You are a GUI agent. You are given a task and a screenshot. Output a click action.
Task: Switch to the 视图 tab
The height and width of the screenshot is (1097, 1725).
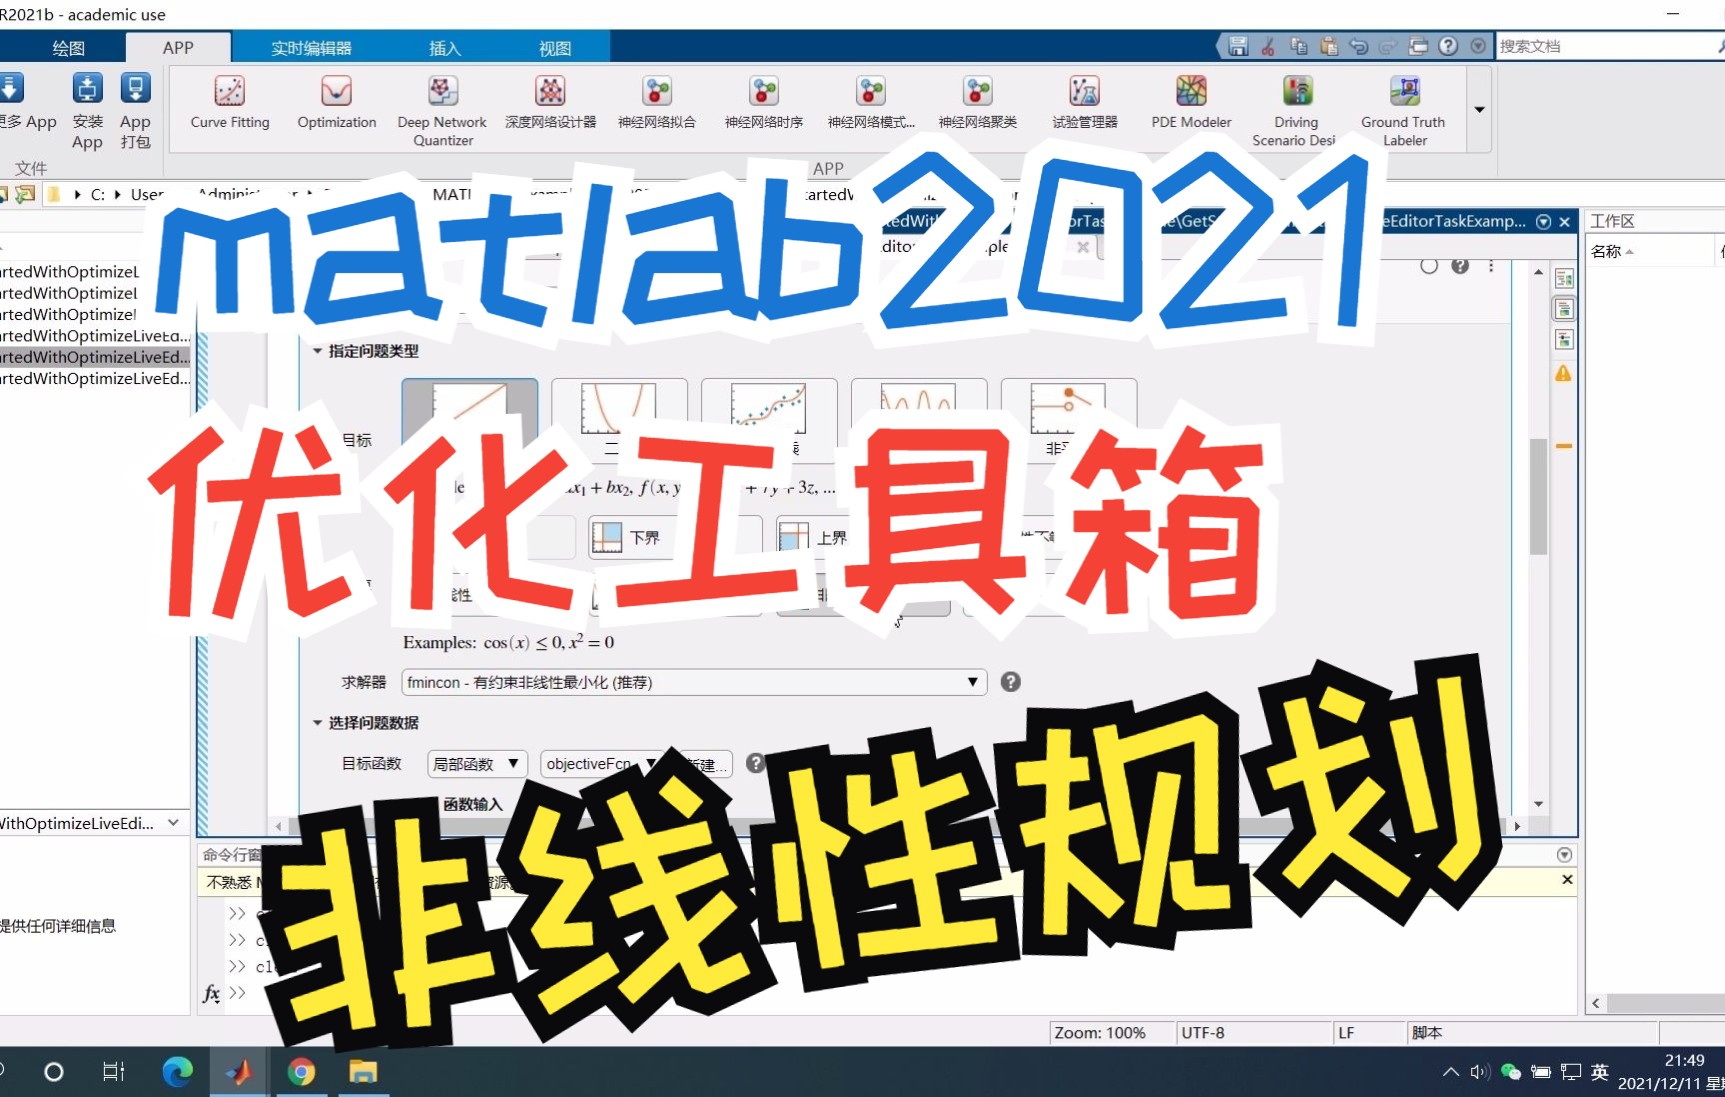[x=555, y=48]
